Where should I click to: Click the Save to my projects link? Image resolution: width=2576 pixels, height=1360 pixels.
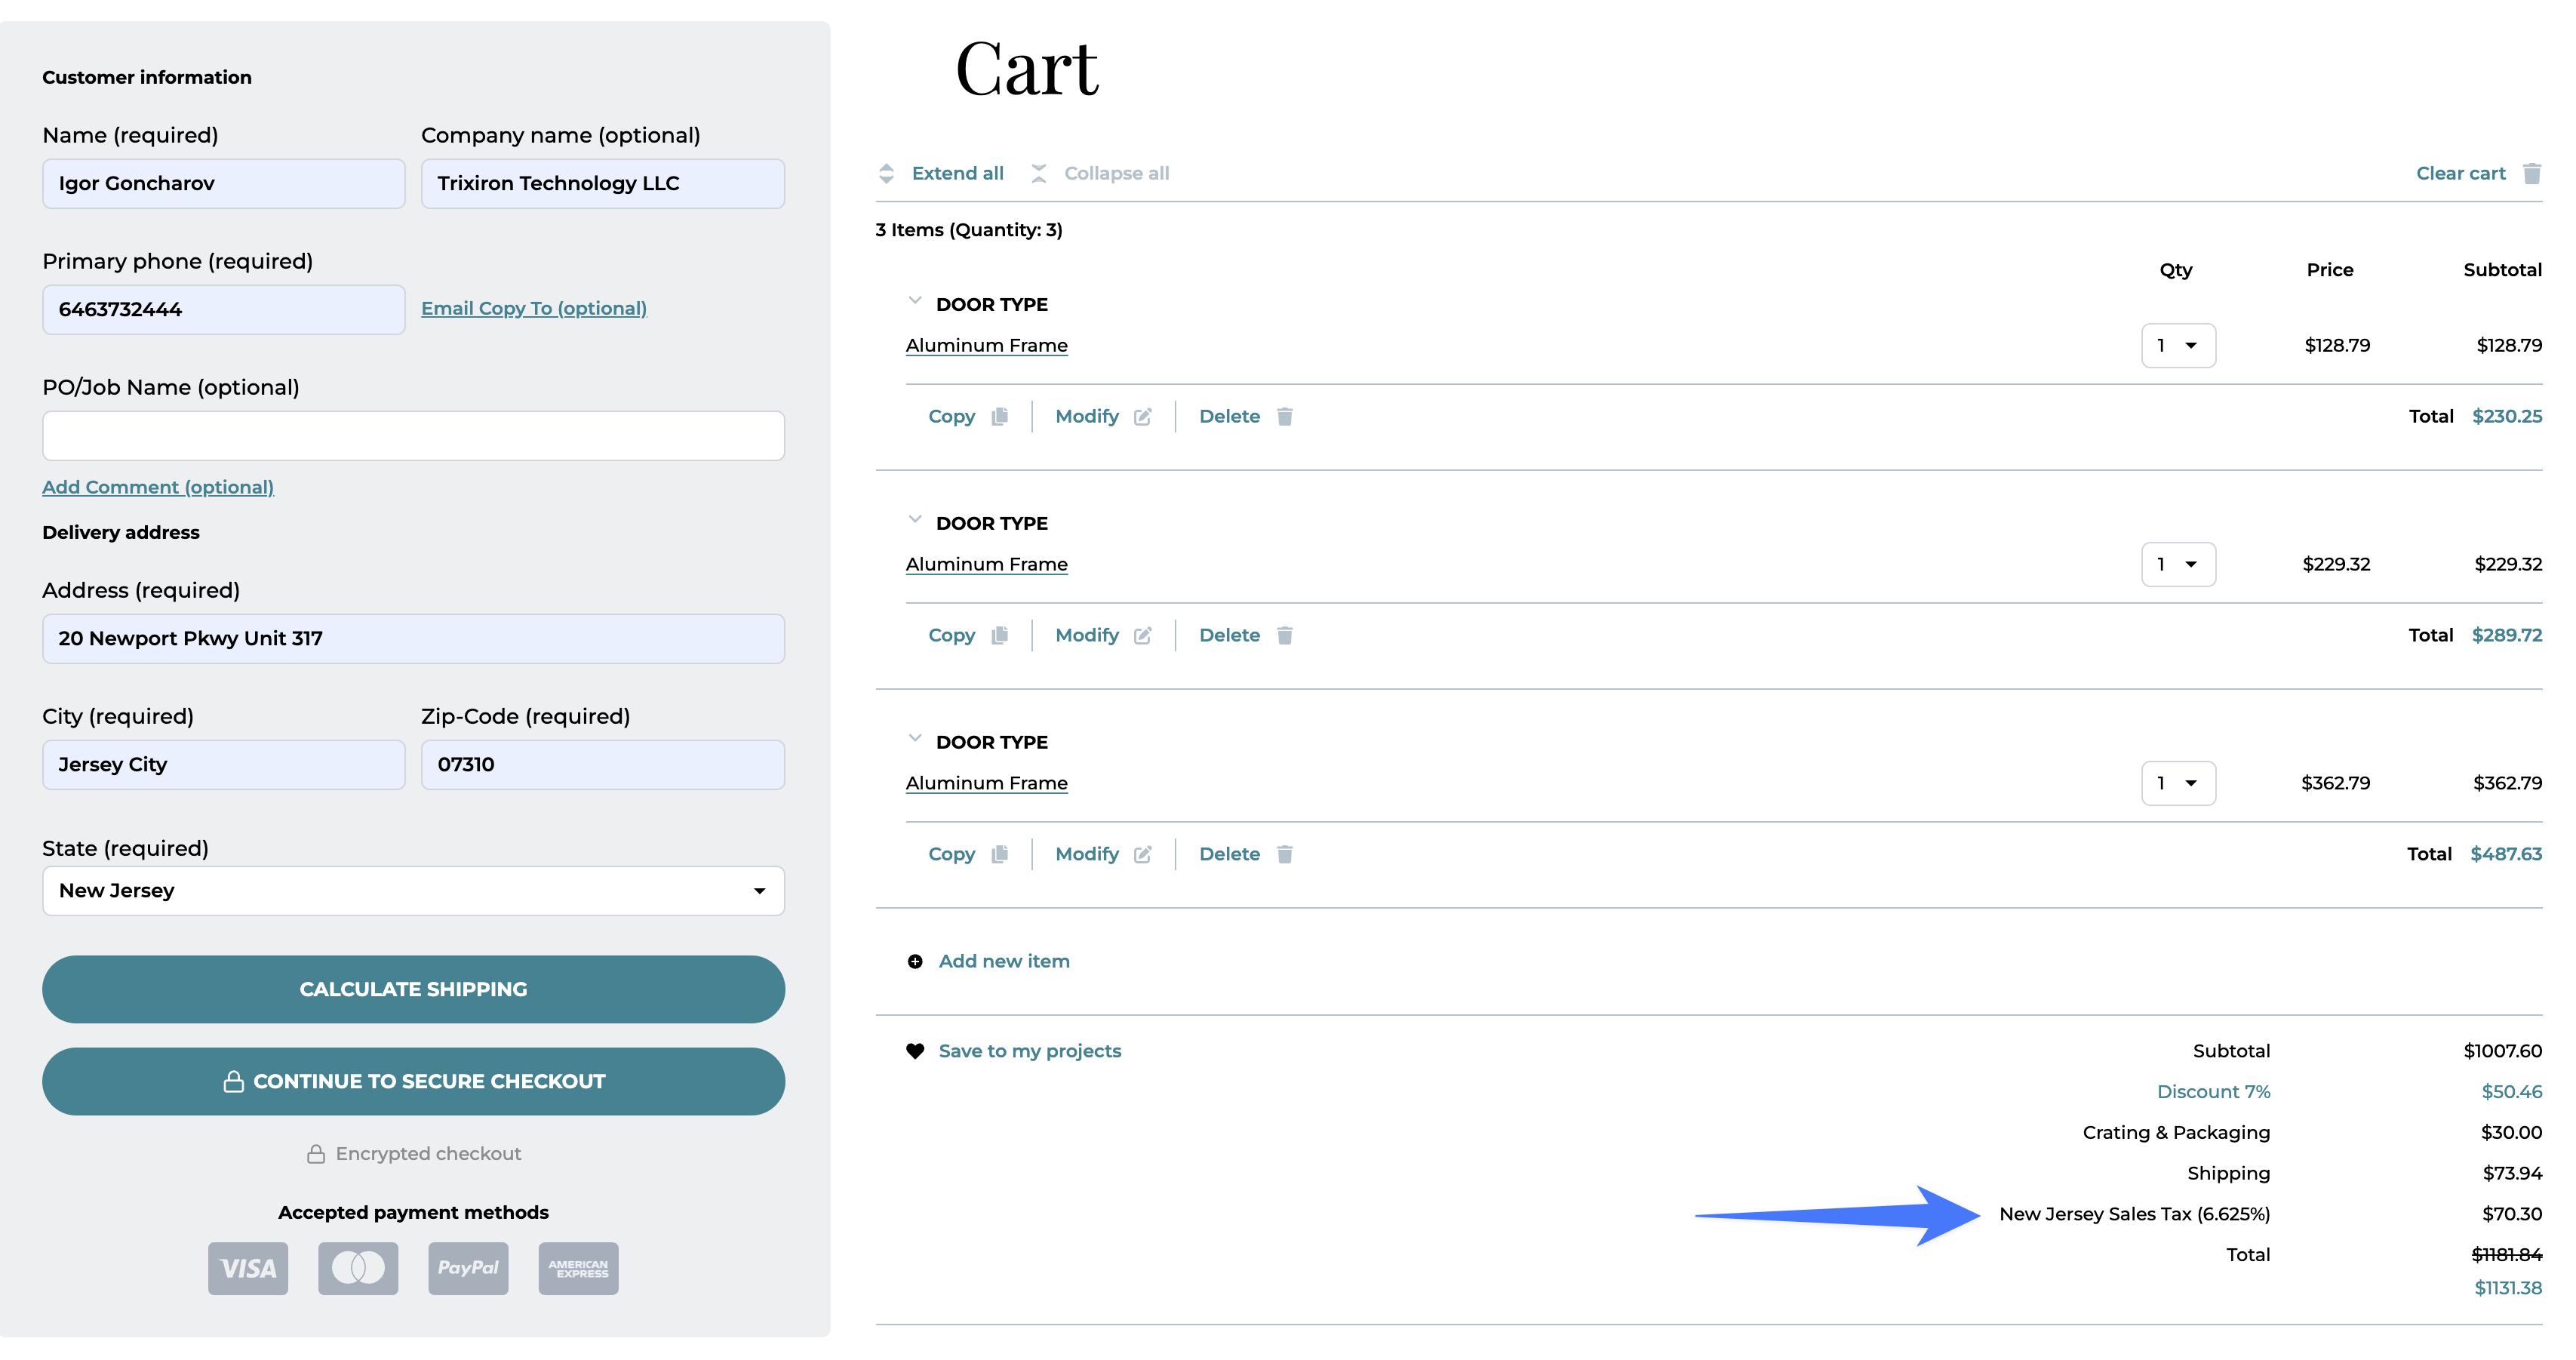[x=1030, y=1051]
